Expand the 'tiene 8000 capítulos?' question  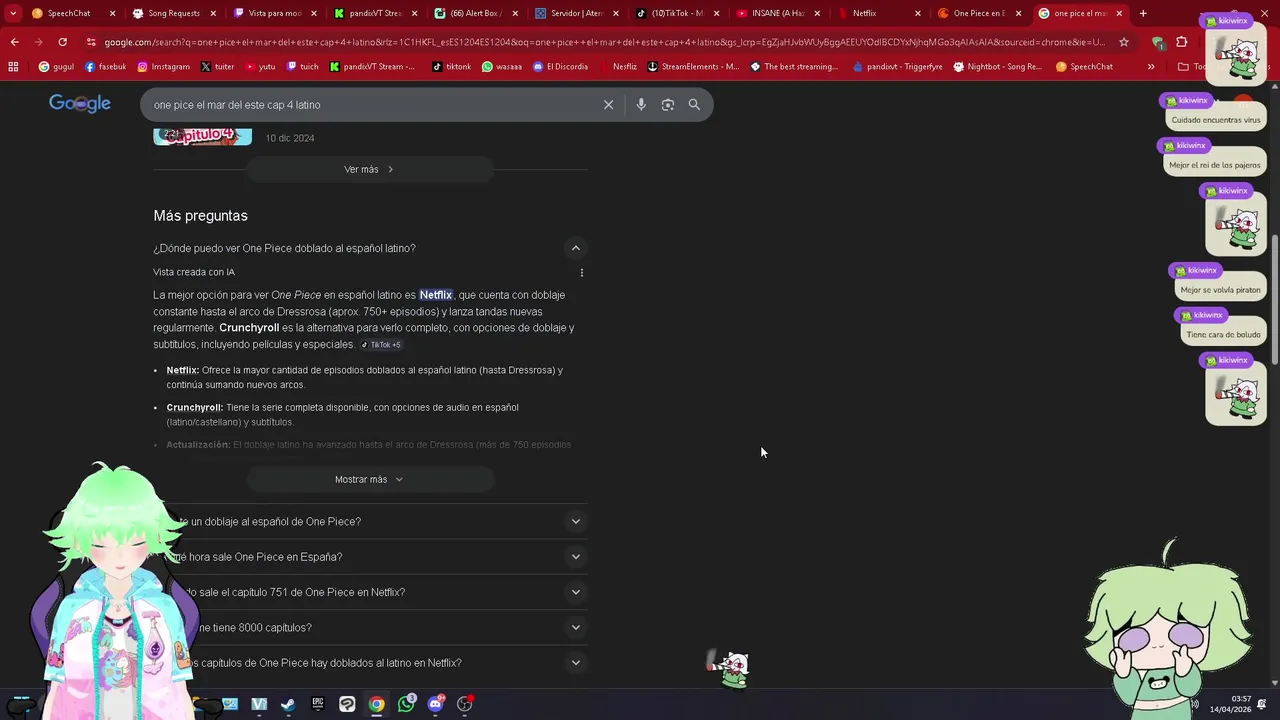coord(575,628)
